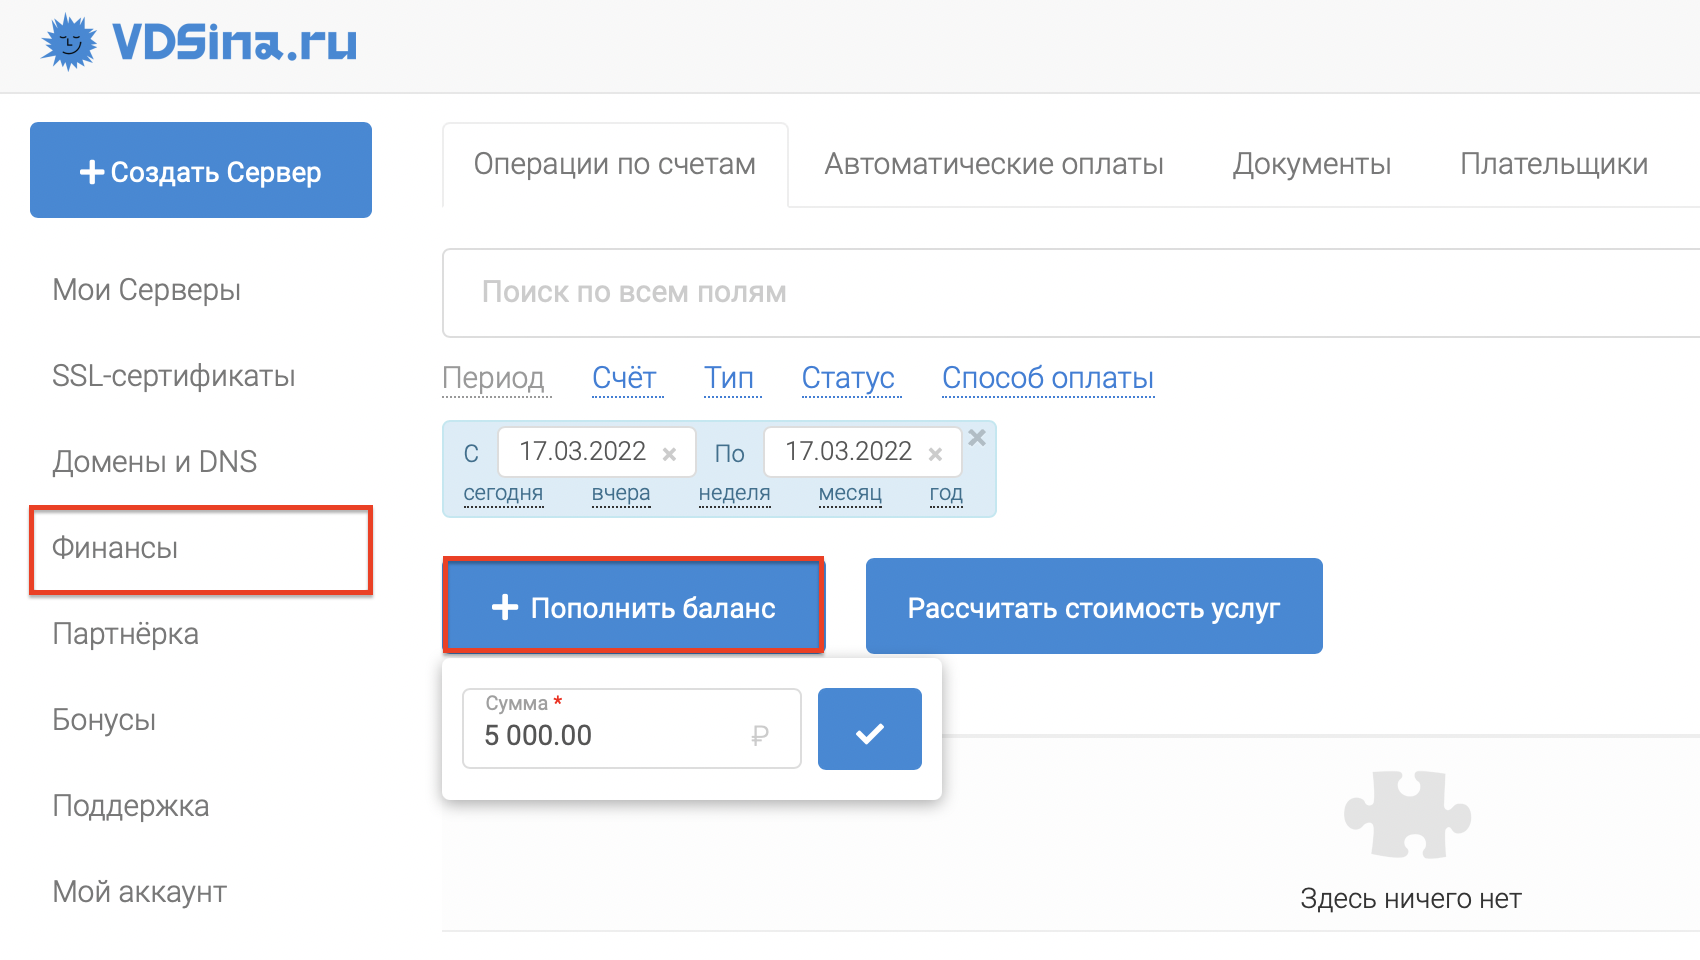Image resolution: width=1700 pixels, height=960 pixels.
Task: Click Рассчитать стоимость услуг button
Action: (1094, 607)
